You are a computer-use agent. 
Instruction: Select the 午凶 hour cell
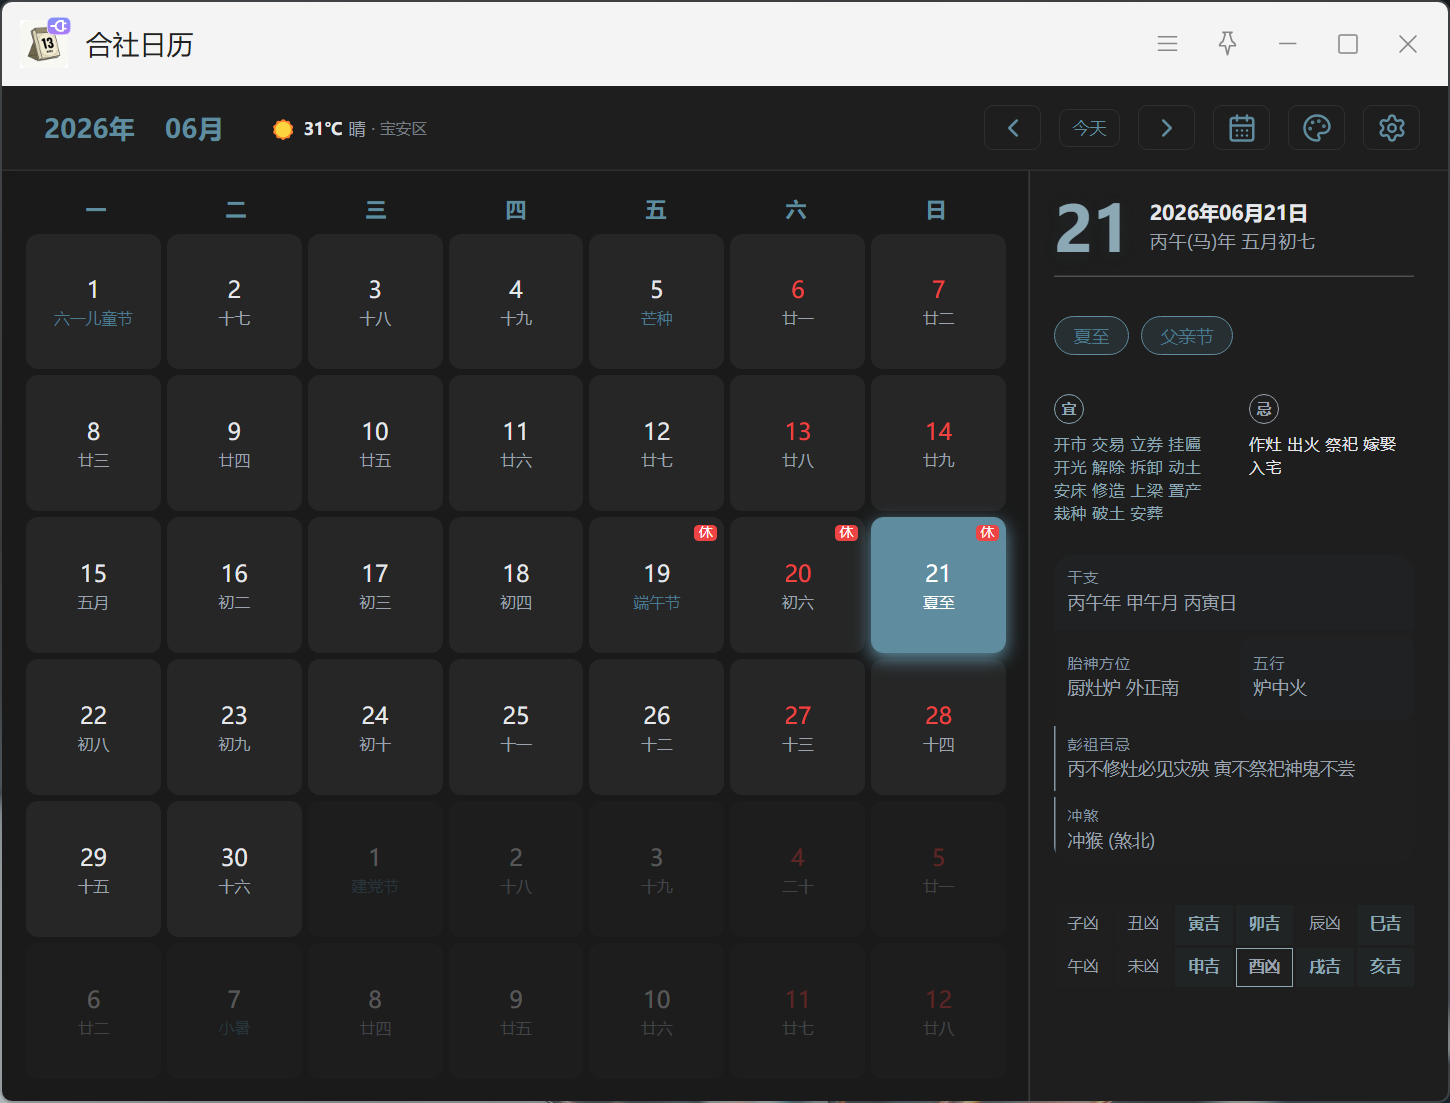click(1083, 967)
